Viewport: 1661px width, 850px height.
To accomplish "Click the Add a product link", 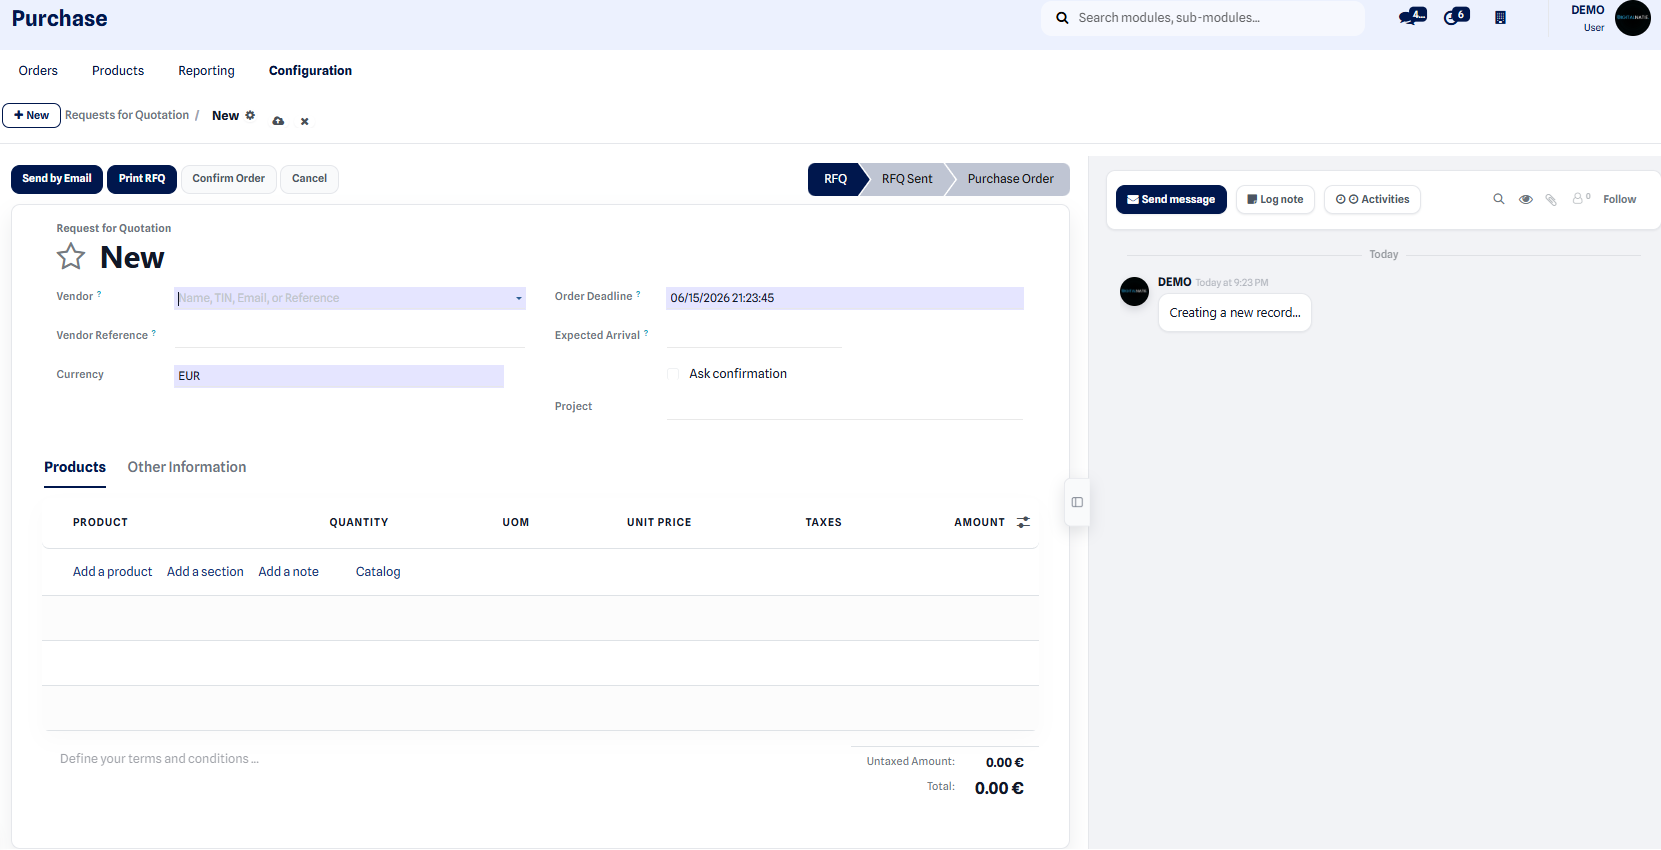I will pyautogui.click(x=113, y=572).
